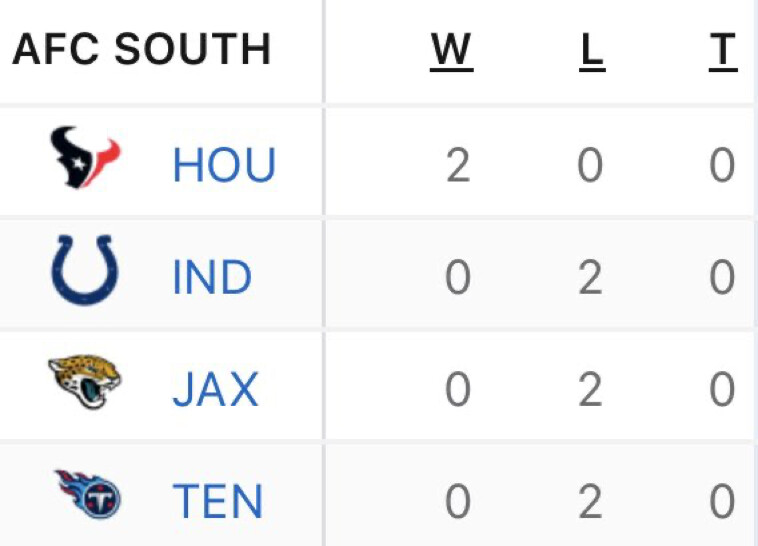Sort standings by the L column

pyautogui.click(x=592, y=50)
